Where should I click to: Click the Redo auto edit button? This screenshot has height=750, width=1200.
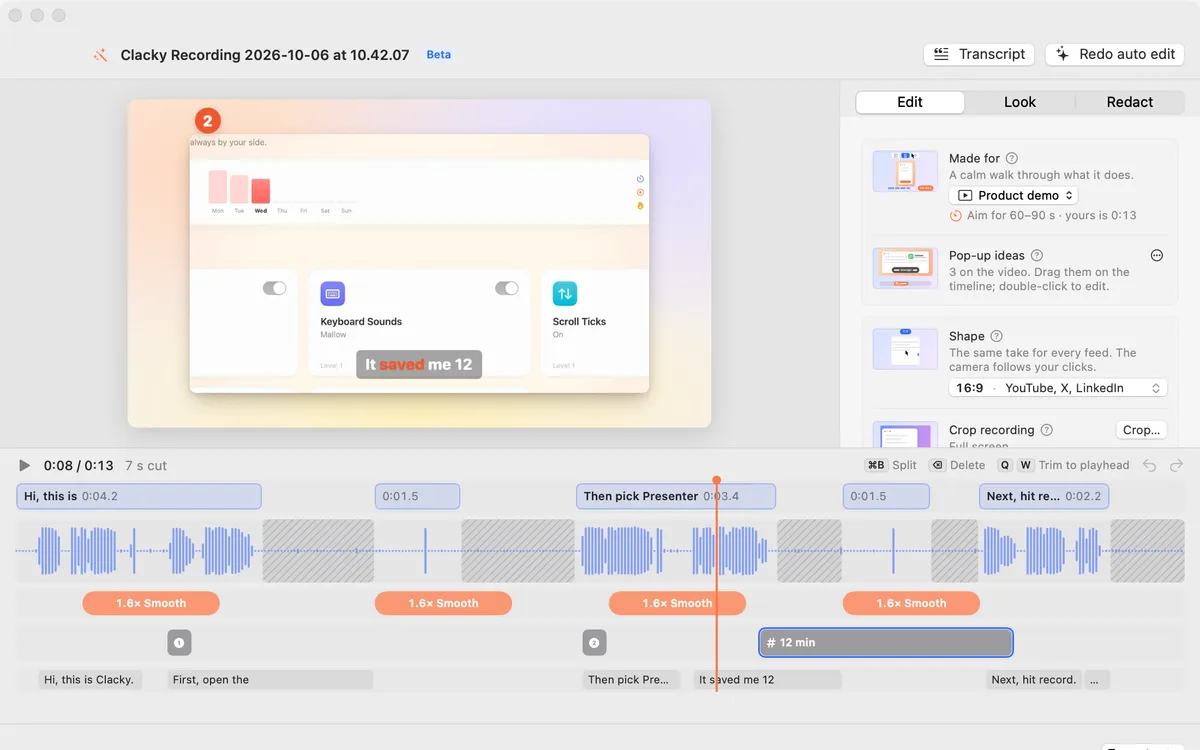pyautogui.click(x=1115, y=54)
